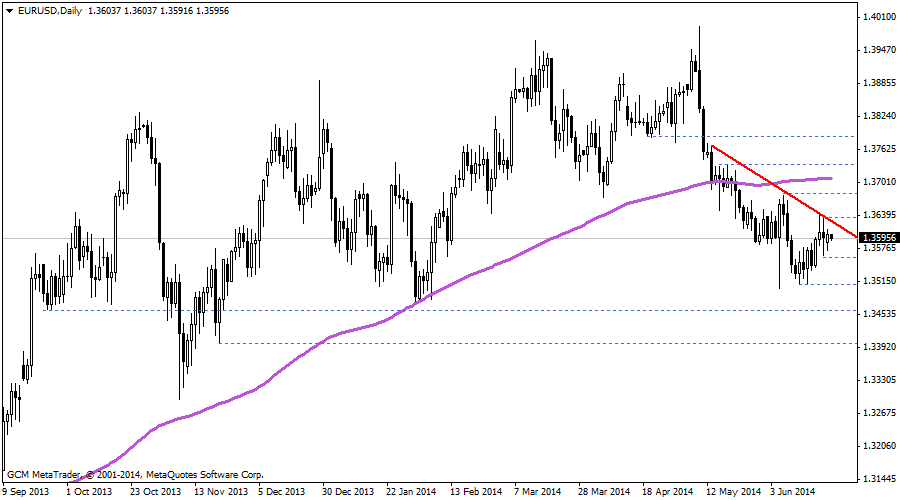The image size is (900, 500).
Task: Click the 1.31445 price scale label
Action: [879, 479]
